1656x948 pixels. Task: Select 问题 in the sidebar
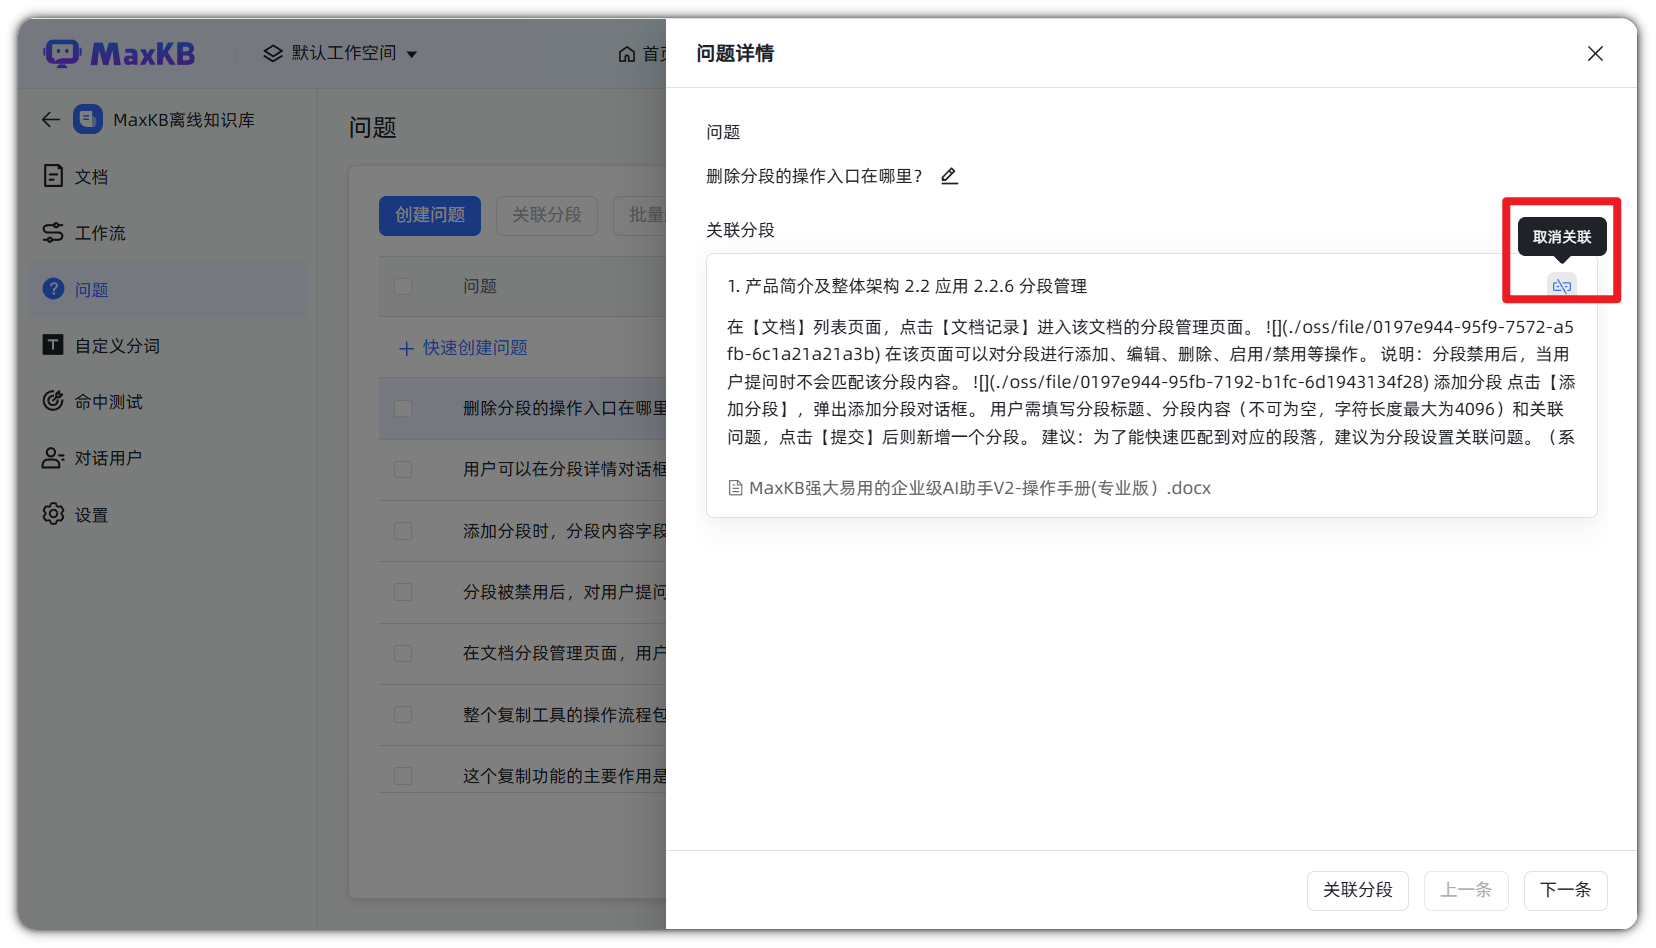point(167,290)
